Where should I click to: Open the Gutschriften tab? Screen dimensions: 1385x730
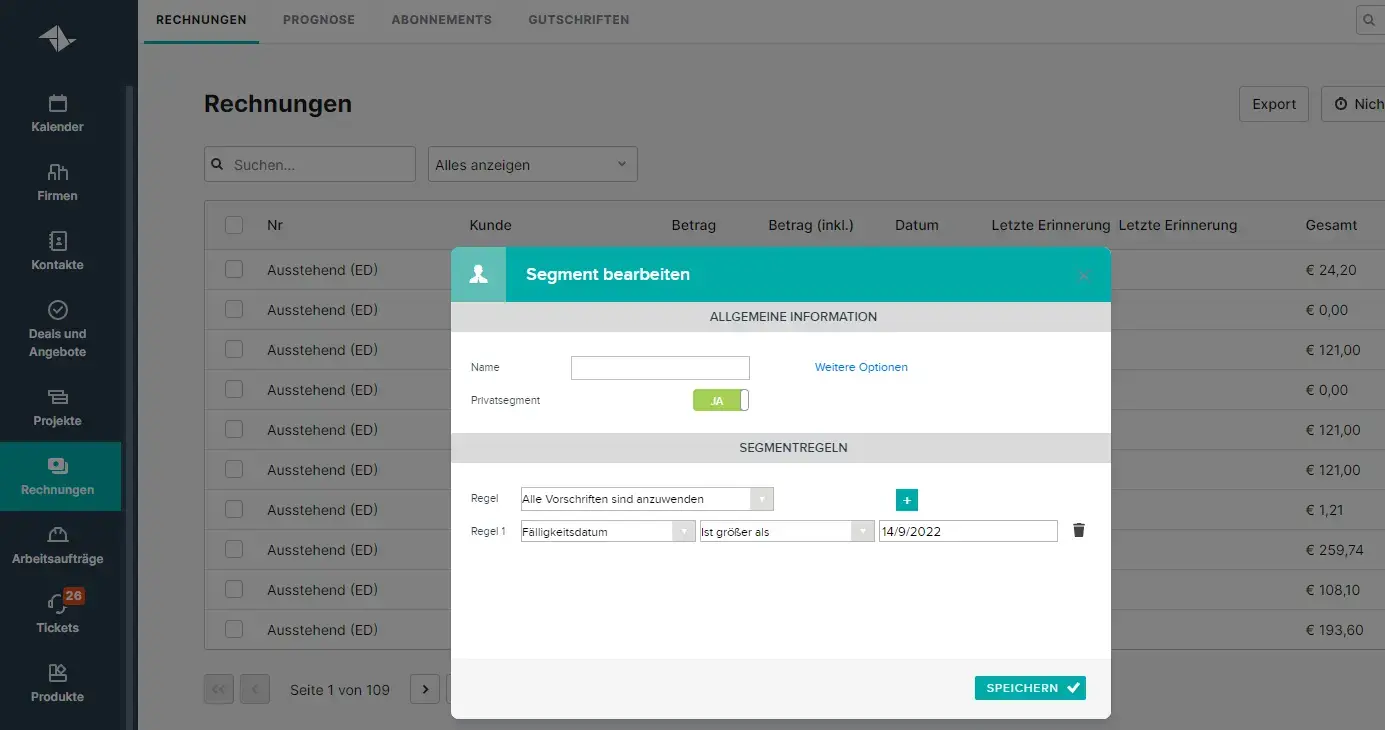tap(579, 20)
